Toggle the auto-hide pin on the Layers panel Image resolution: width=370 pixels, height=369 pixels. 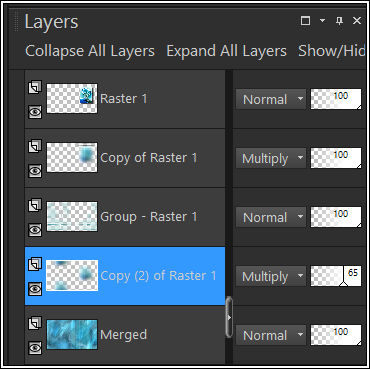(339, 21)
